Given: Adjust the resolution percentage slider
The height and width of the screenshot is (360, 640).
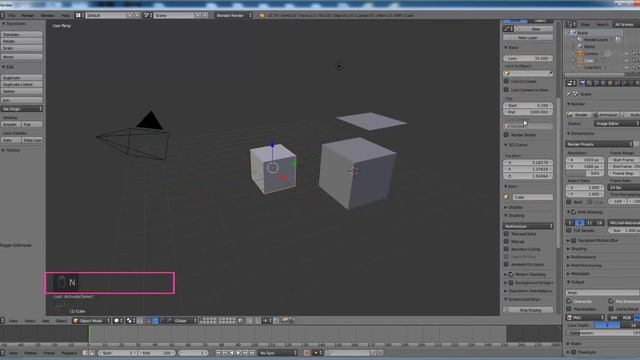Looking at the screenshot, I should coord(585,173).
